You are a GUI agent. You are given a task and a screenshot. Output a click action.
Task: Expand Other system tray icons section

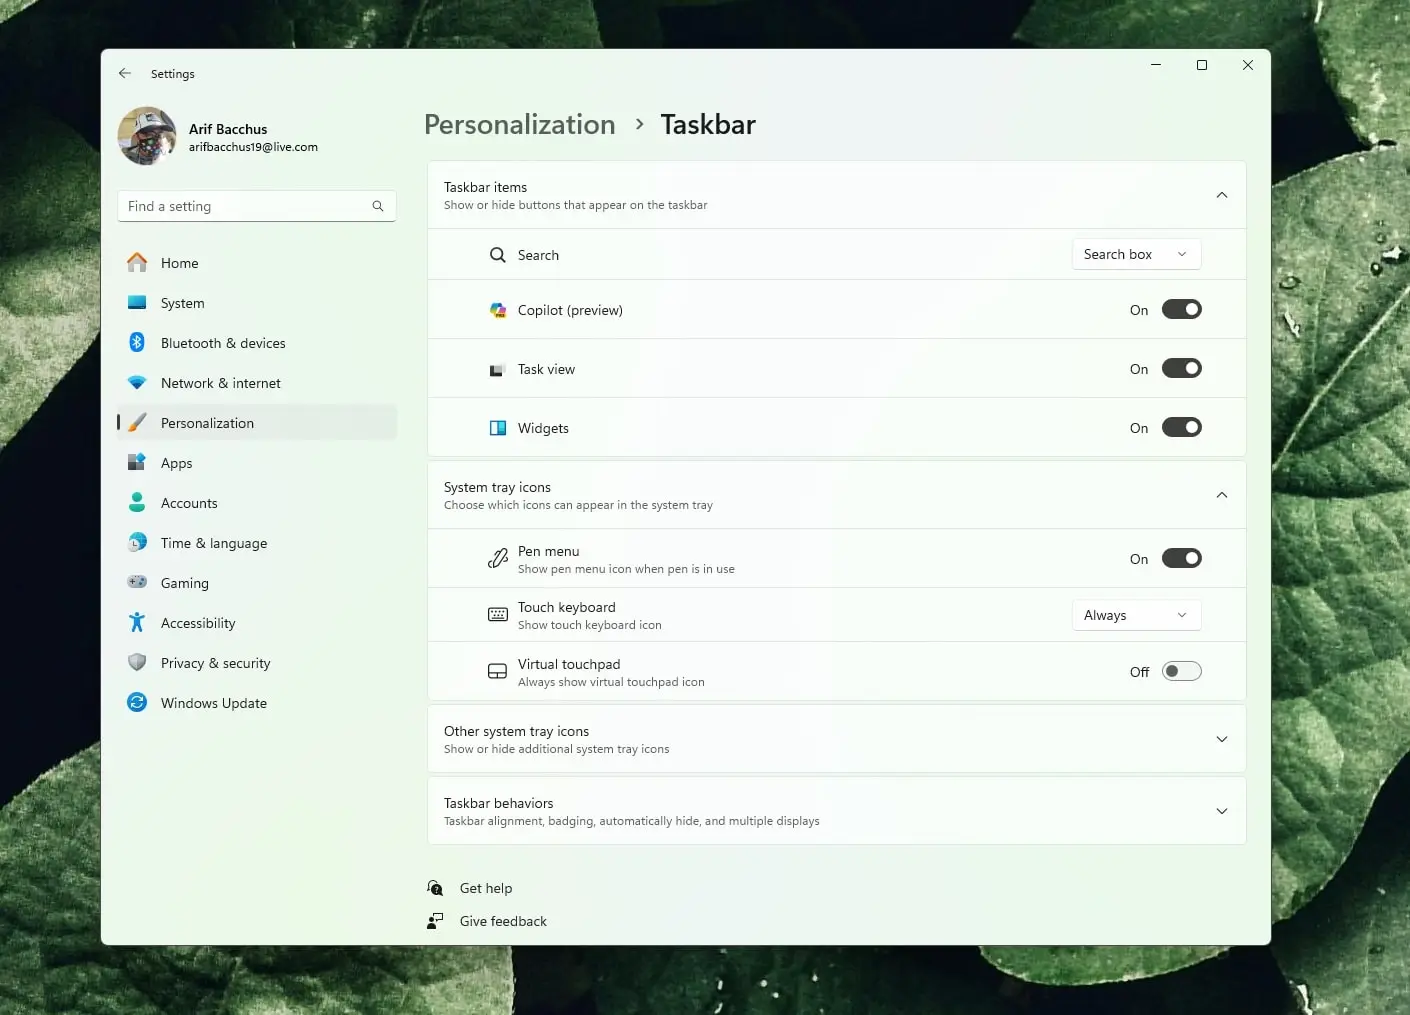coord(1221,739)
